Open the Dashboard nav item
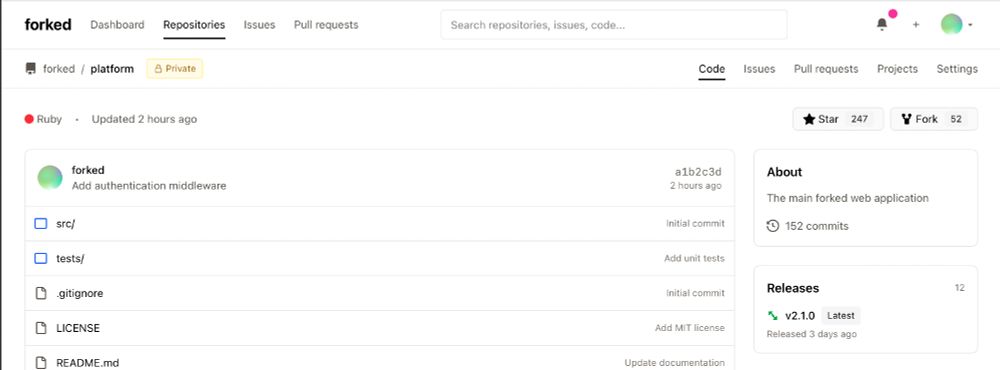The width and height of the screenshot is (1000, 370). 117,25
